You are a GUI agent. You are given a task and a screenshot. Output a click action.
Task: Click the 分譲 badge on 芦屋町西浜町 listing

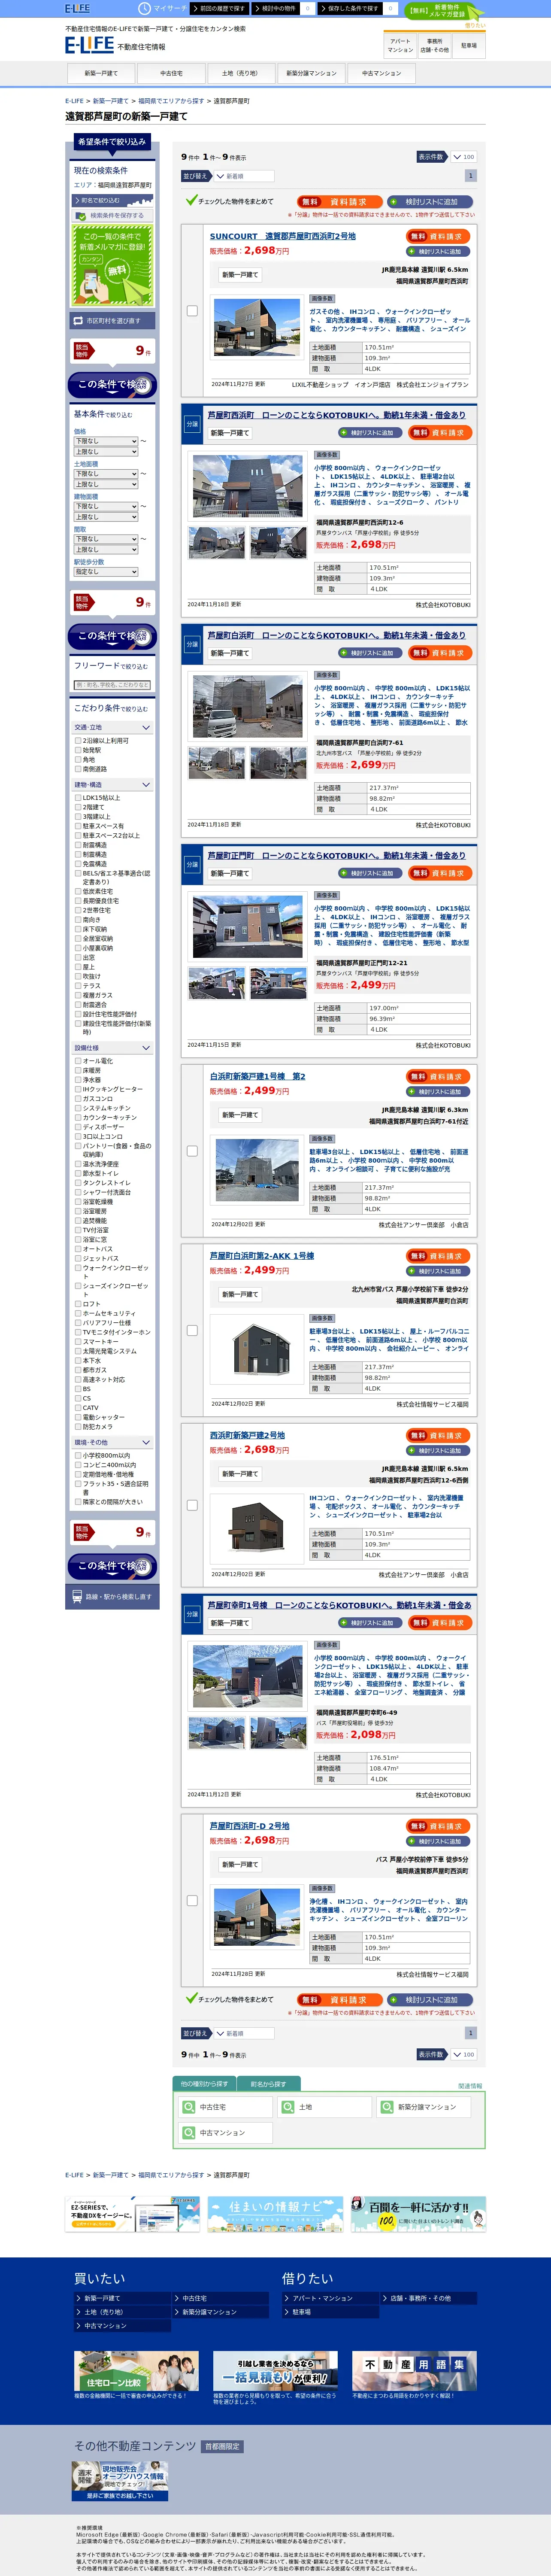pyautogui.click(x=192, y=424)
